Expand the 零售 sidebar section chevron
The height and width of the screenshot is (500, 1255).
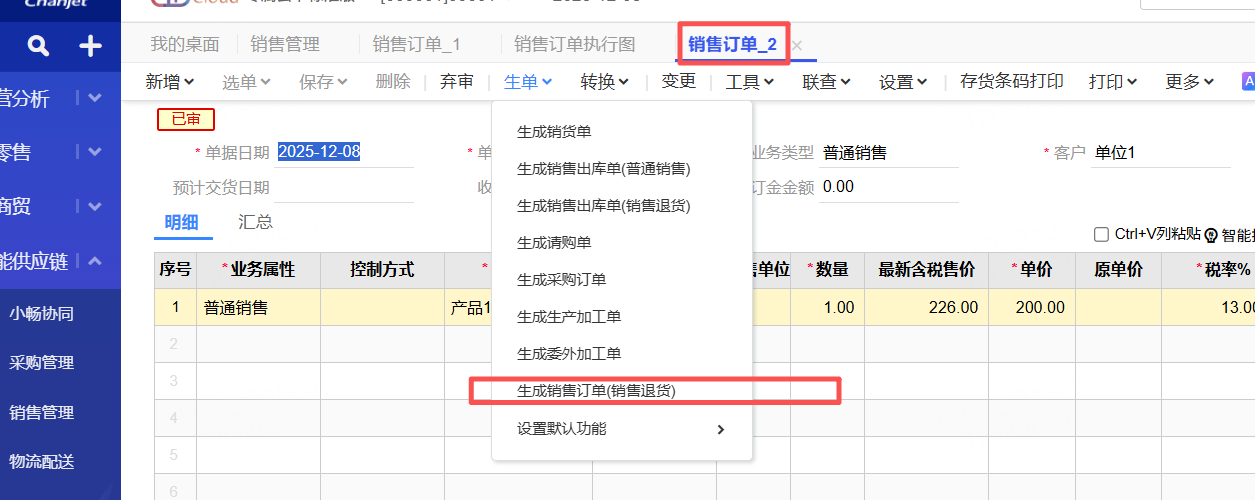point(95,152)
